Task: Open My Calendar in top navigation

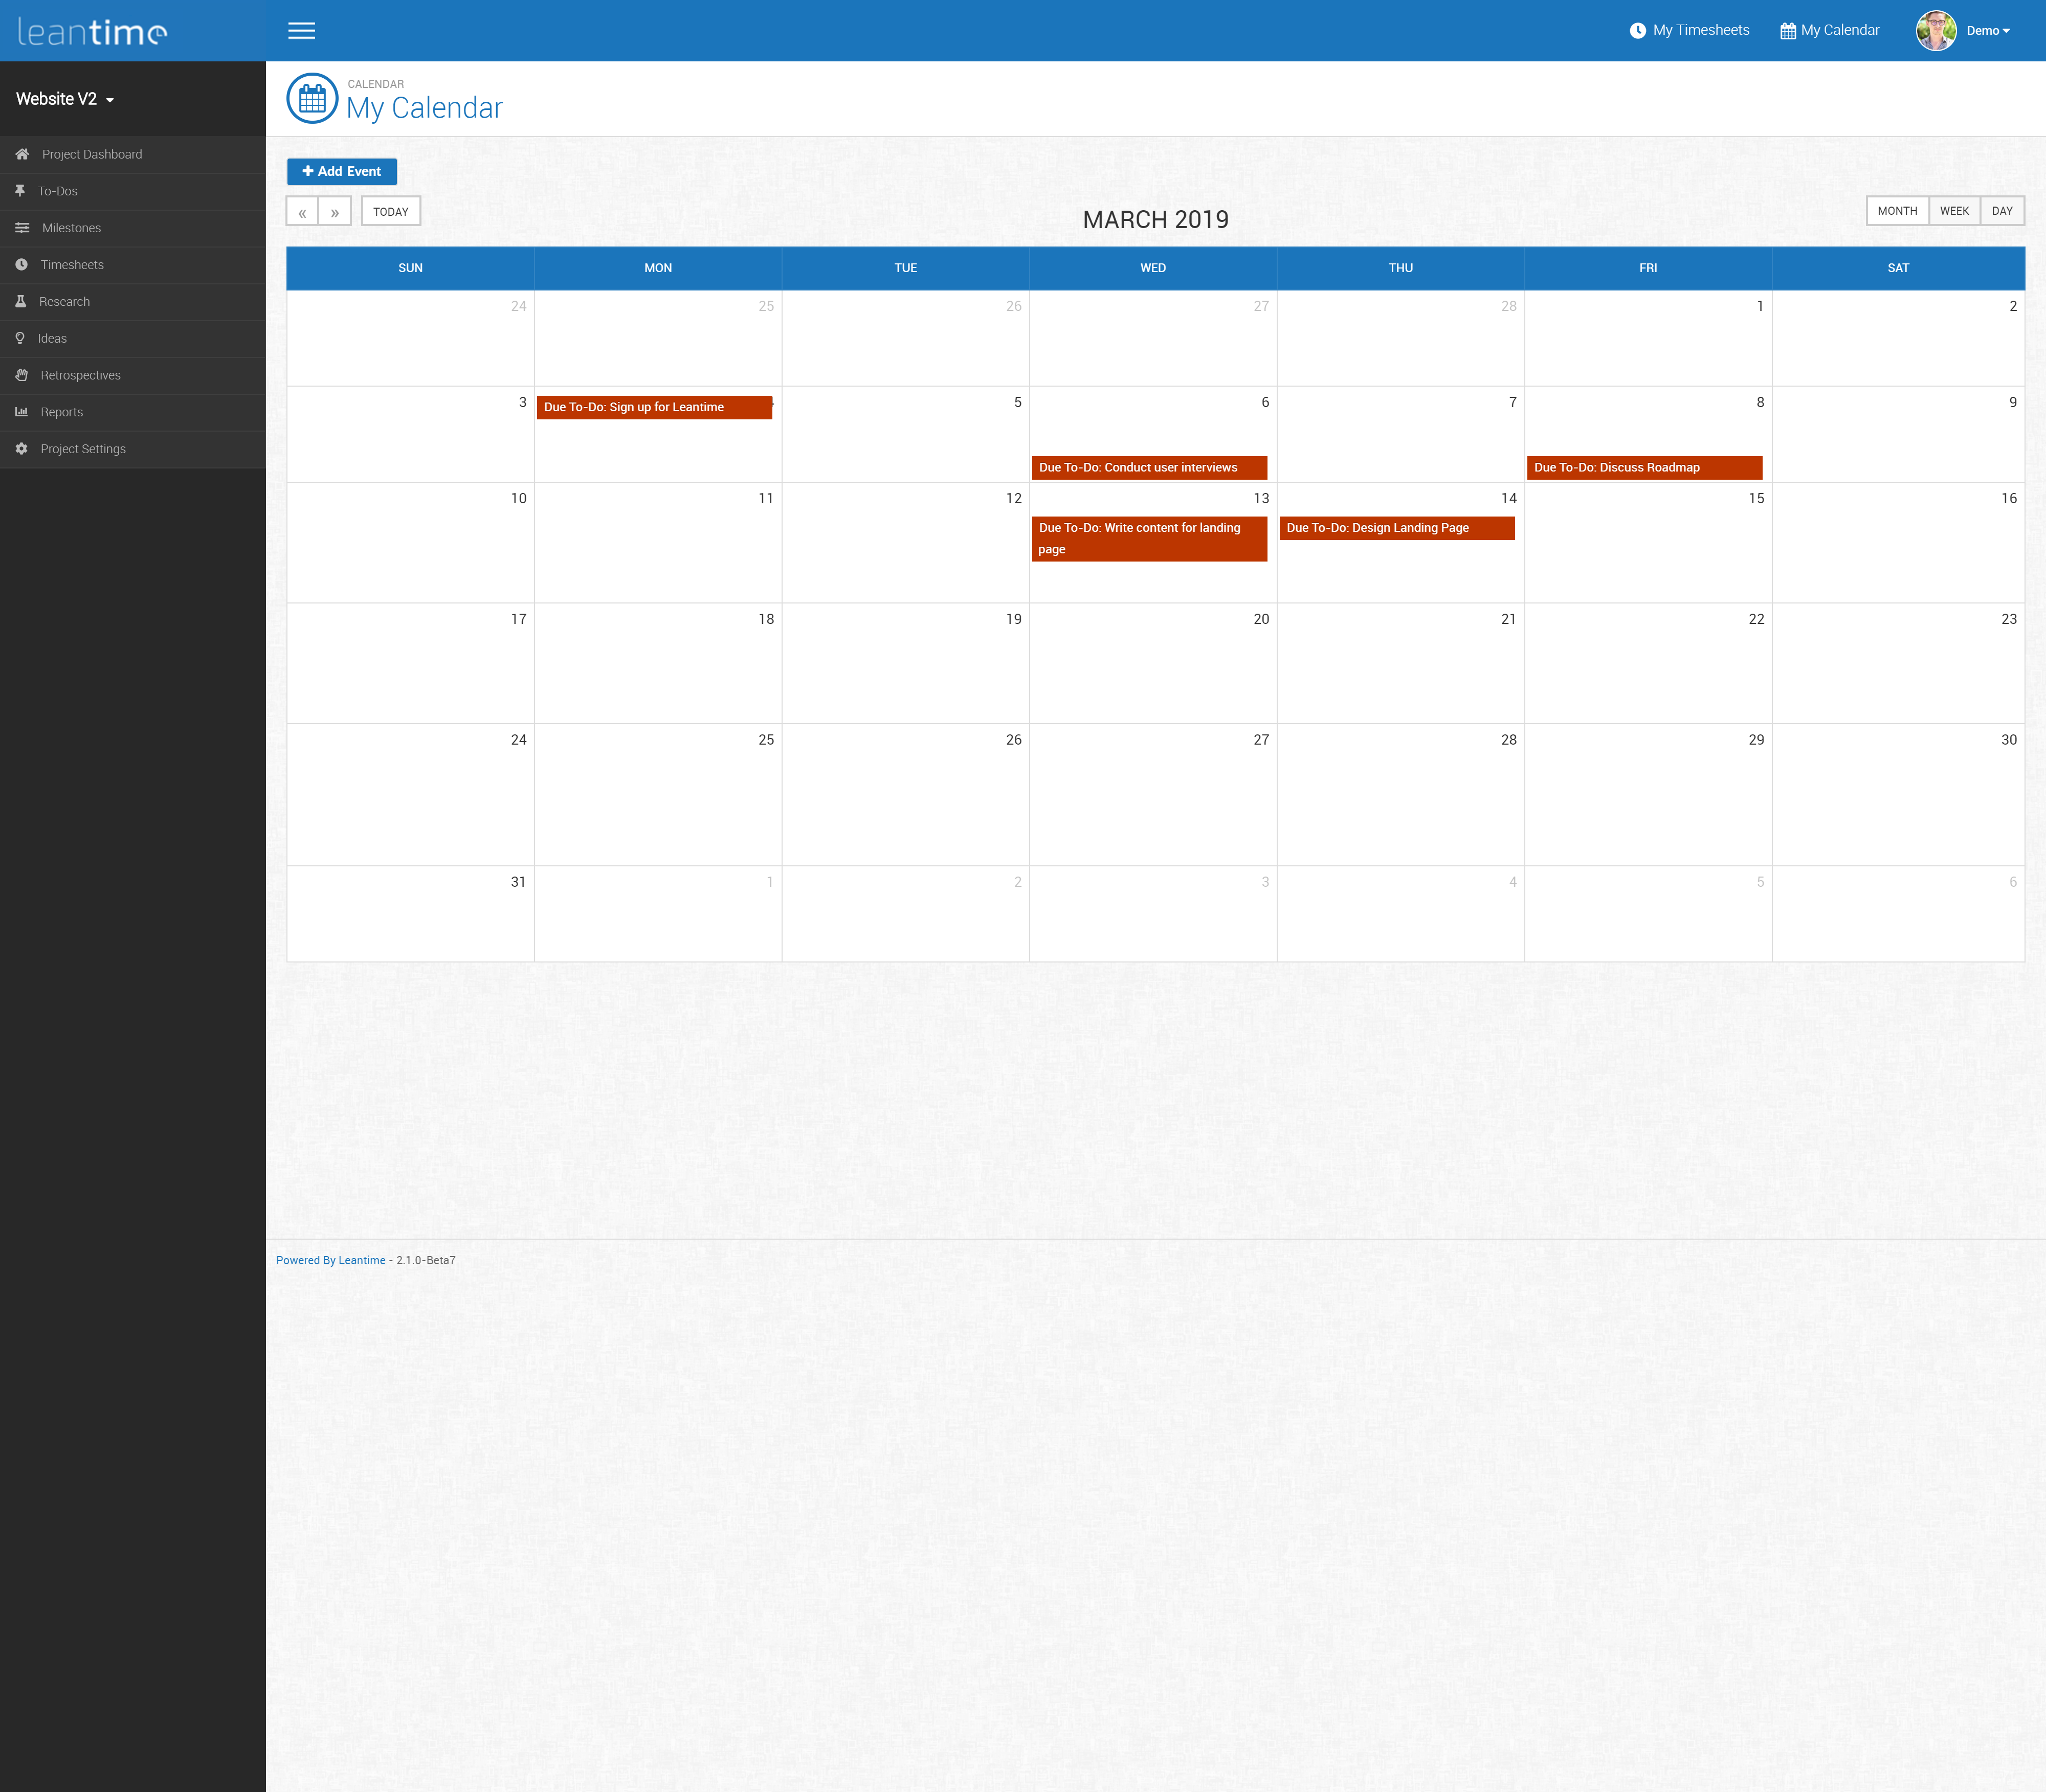Action: pos(1829,31)
